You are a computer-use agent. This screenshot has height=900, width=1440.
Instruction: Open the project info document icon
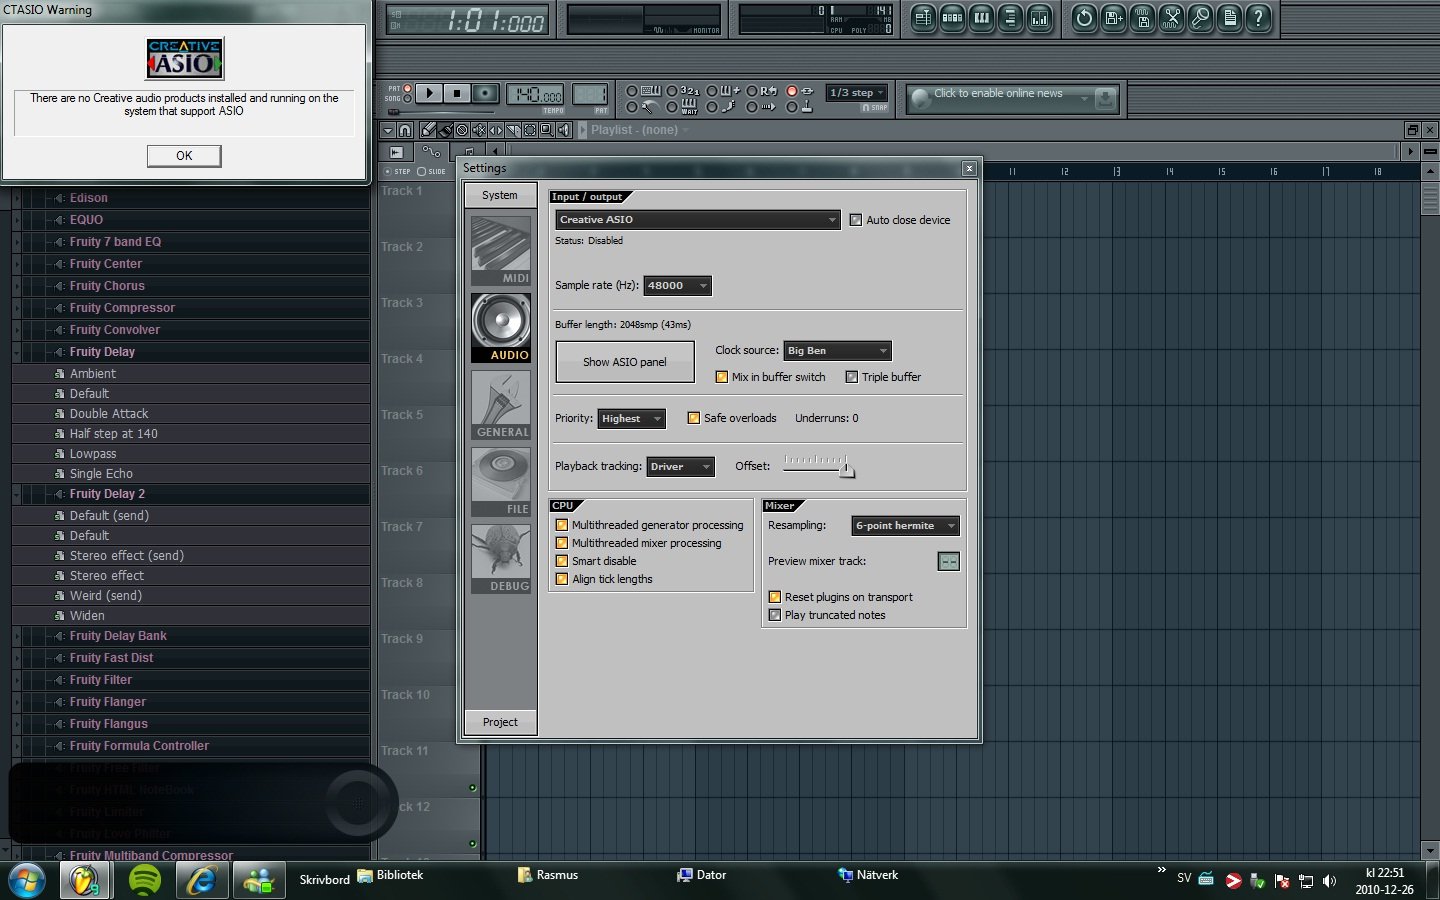1230,18
